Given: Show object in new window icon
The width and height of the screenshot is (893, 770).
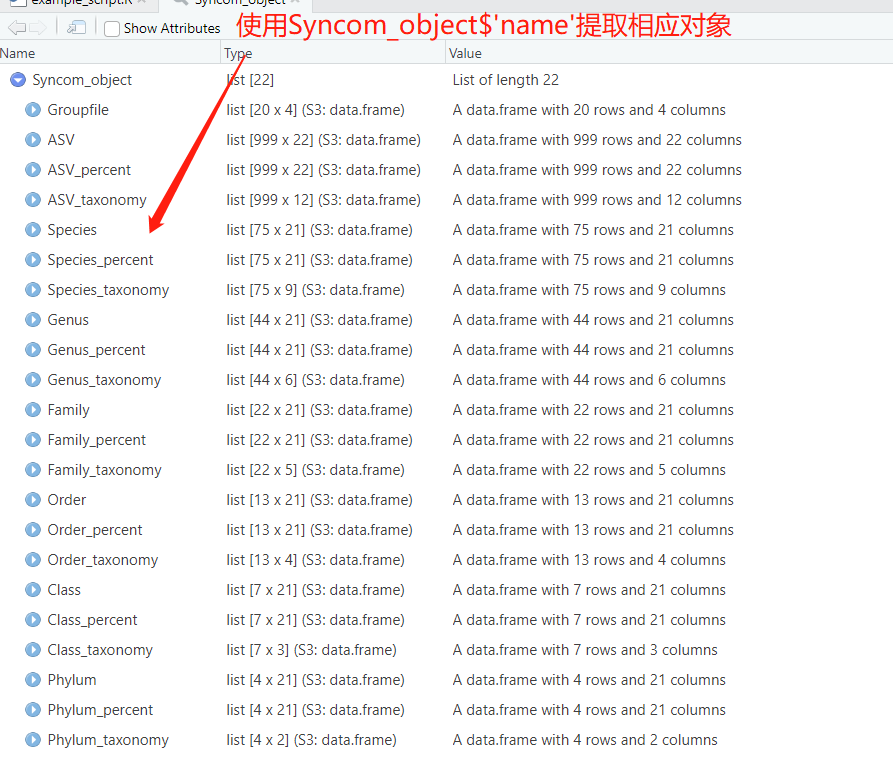Looking at the screenshot, I should click(x=76, y=28).
